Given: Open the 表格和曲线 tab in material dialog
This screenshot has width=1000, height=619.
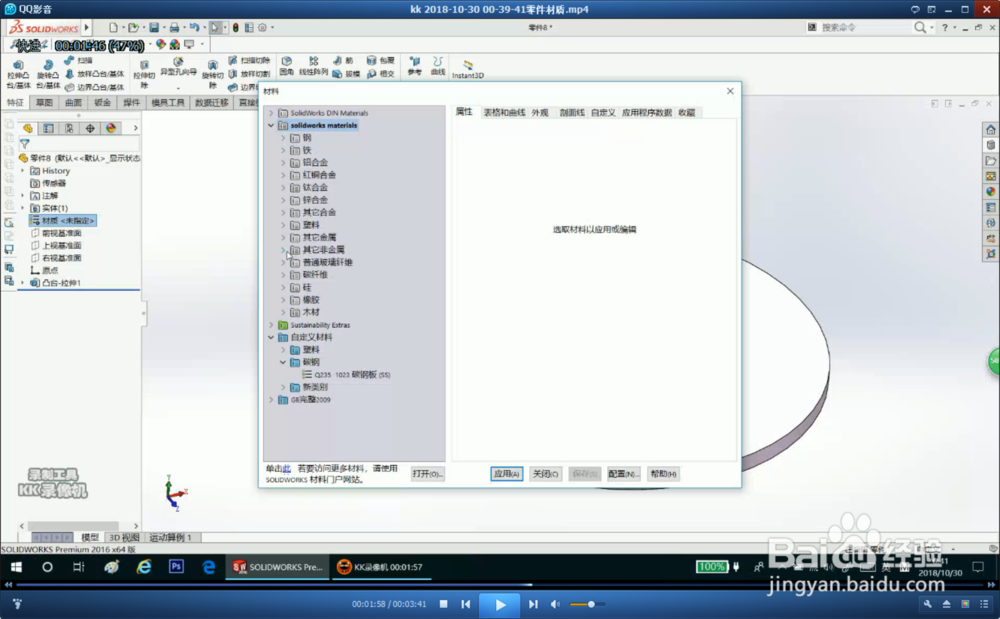Looking at the screenshot, I should [x=504, y=112].
